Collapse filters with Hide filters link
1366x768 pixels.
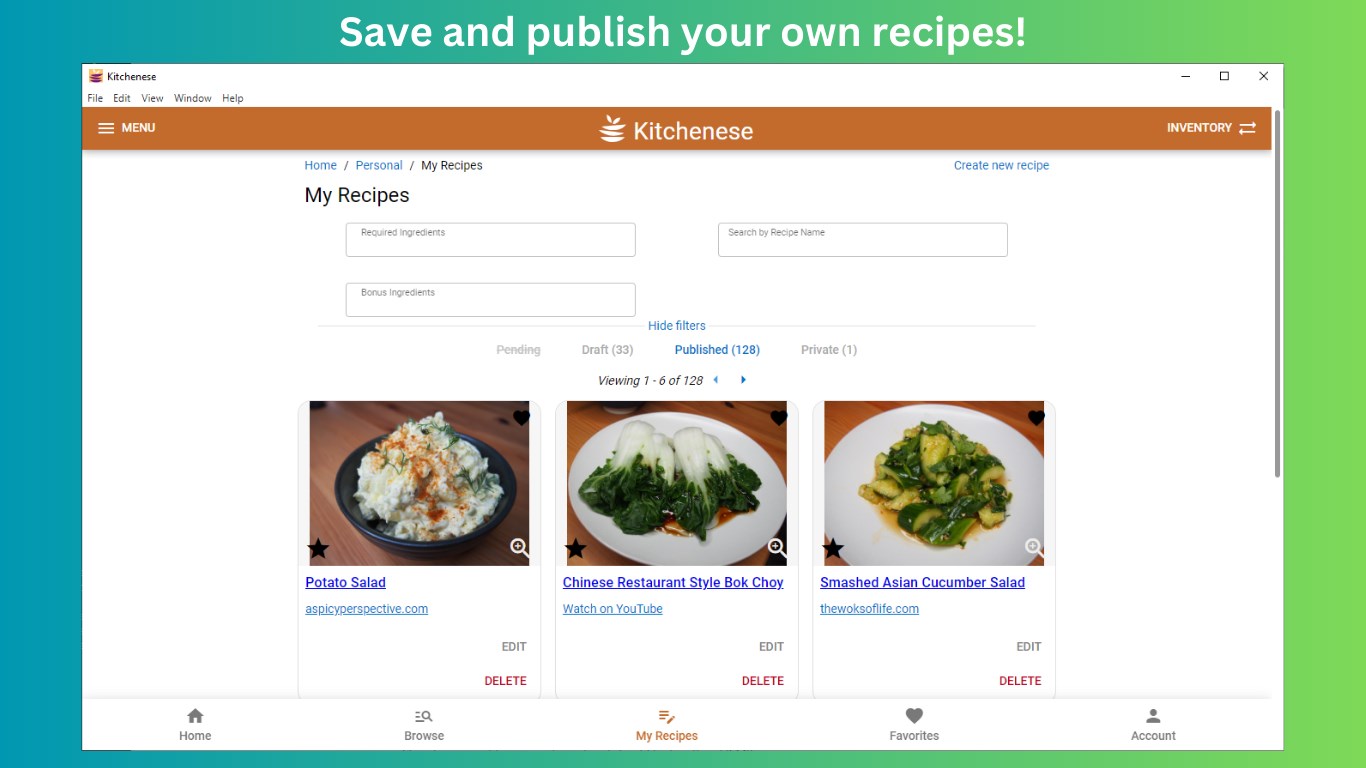pos(677,326)
